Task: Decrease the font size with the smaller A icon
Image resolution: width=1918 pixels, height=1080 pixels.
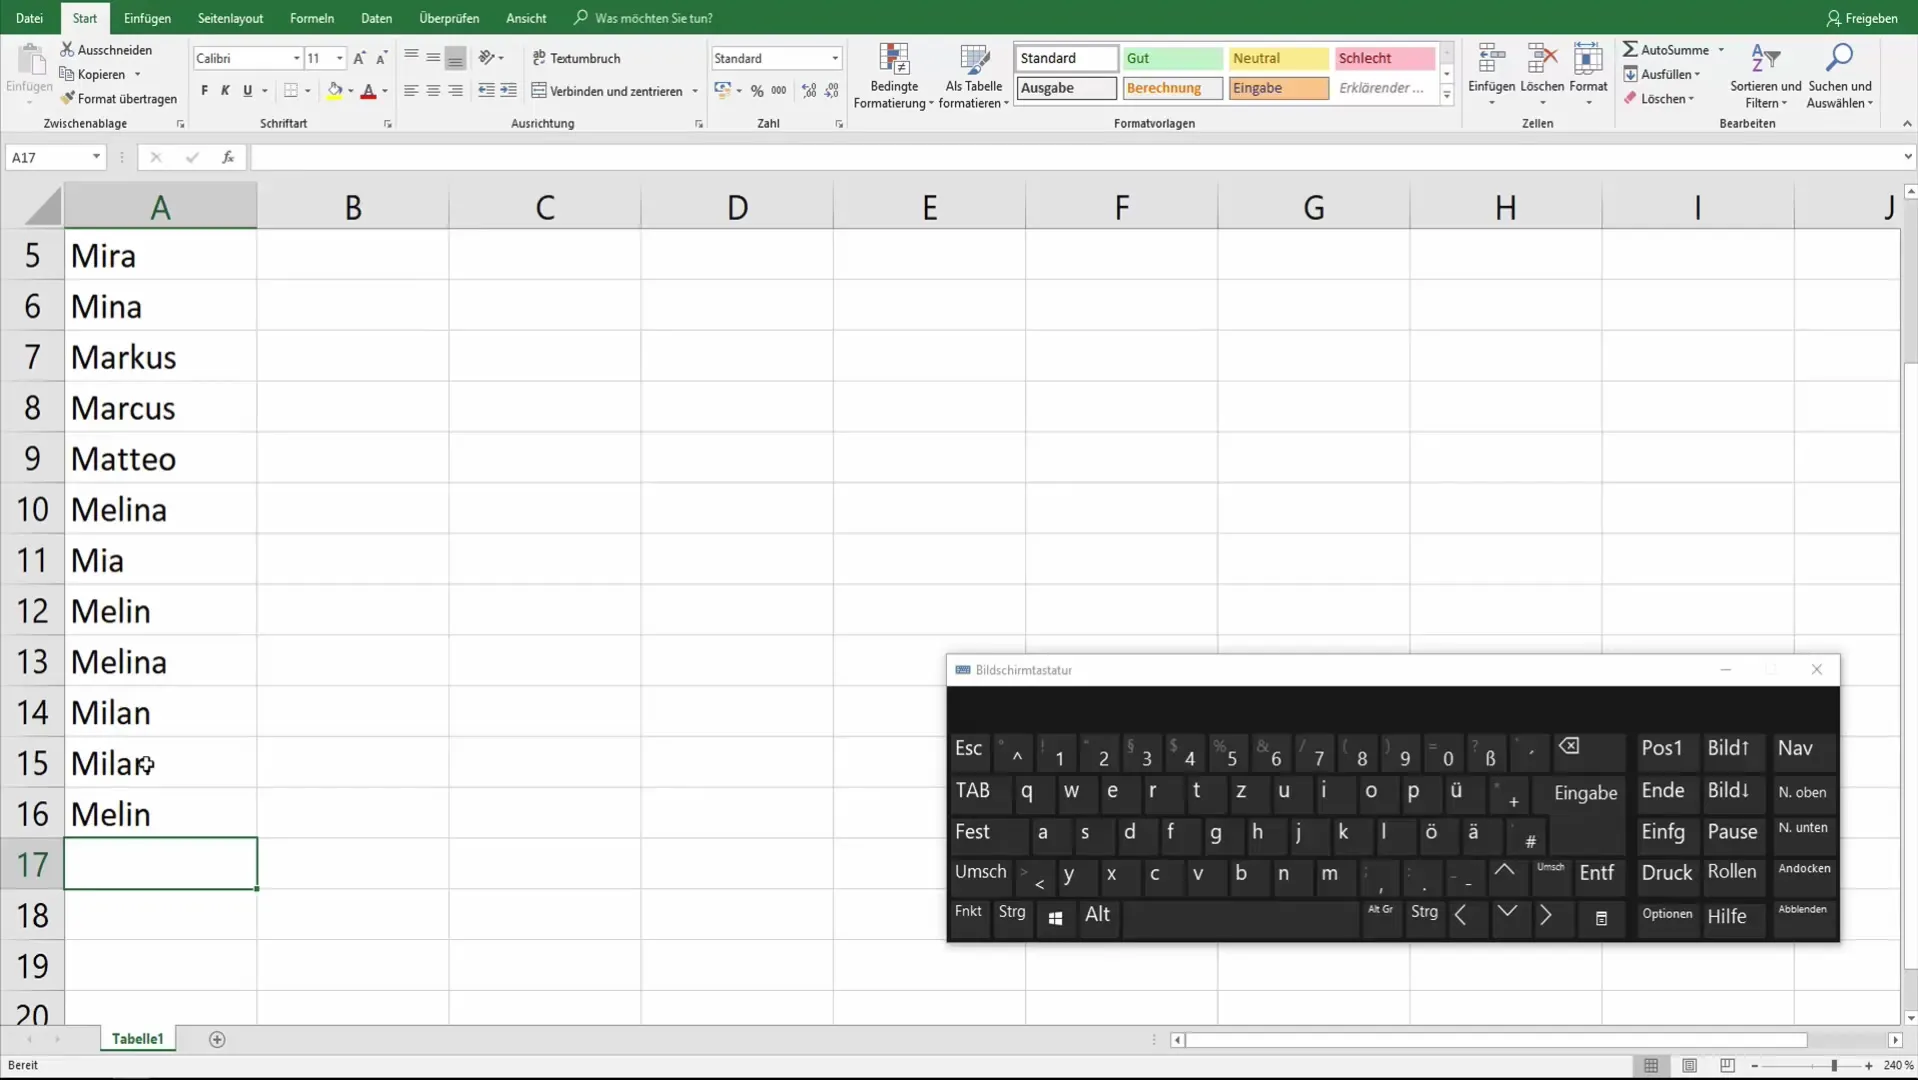Action: (381, 58)
